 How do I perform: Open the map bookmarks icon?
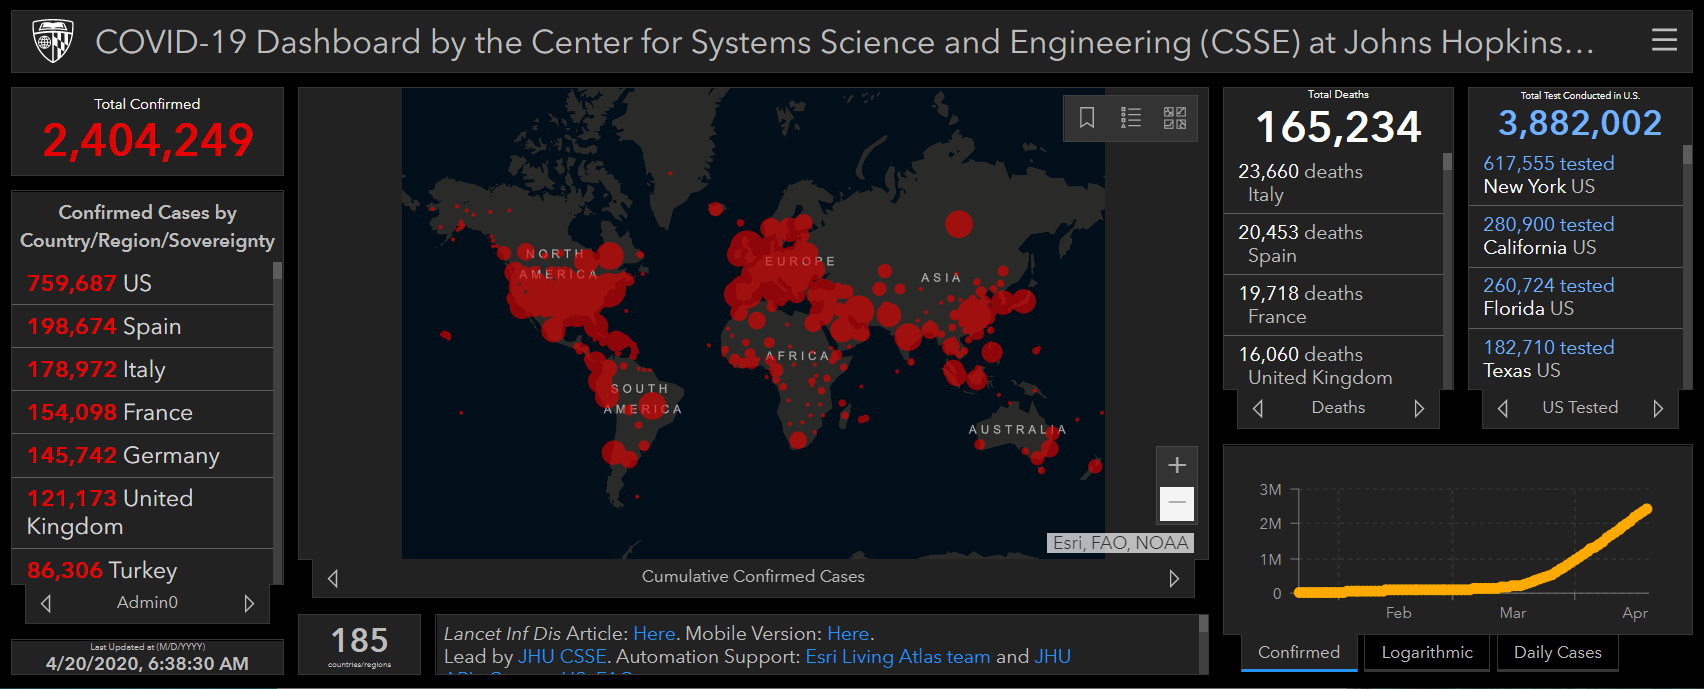pyautogui.click(x=1087, y=118)
